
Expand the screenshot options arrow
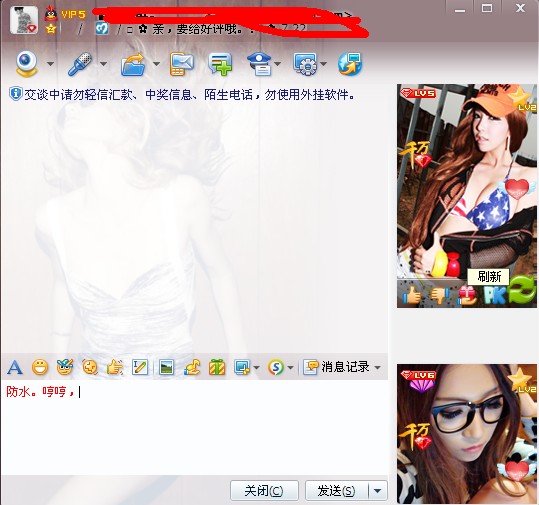point(256,368)
